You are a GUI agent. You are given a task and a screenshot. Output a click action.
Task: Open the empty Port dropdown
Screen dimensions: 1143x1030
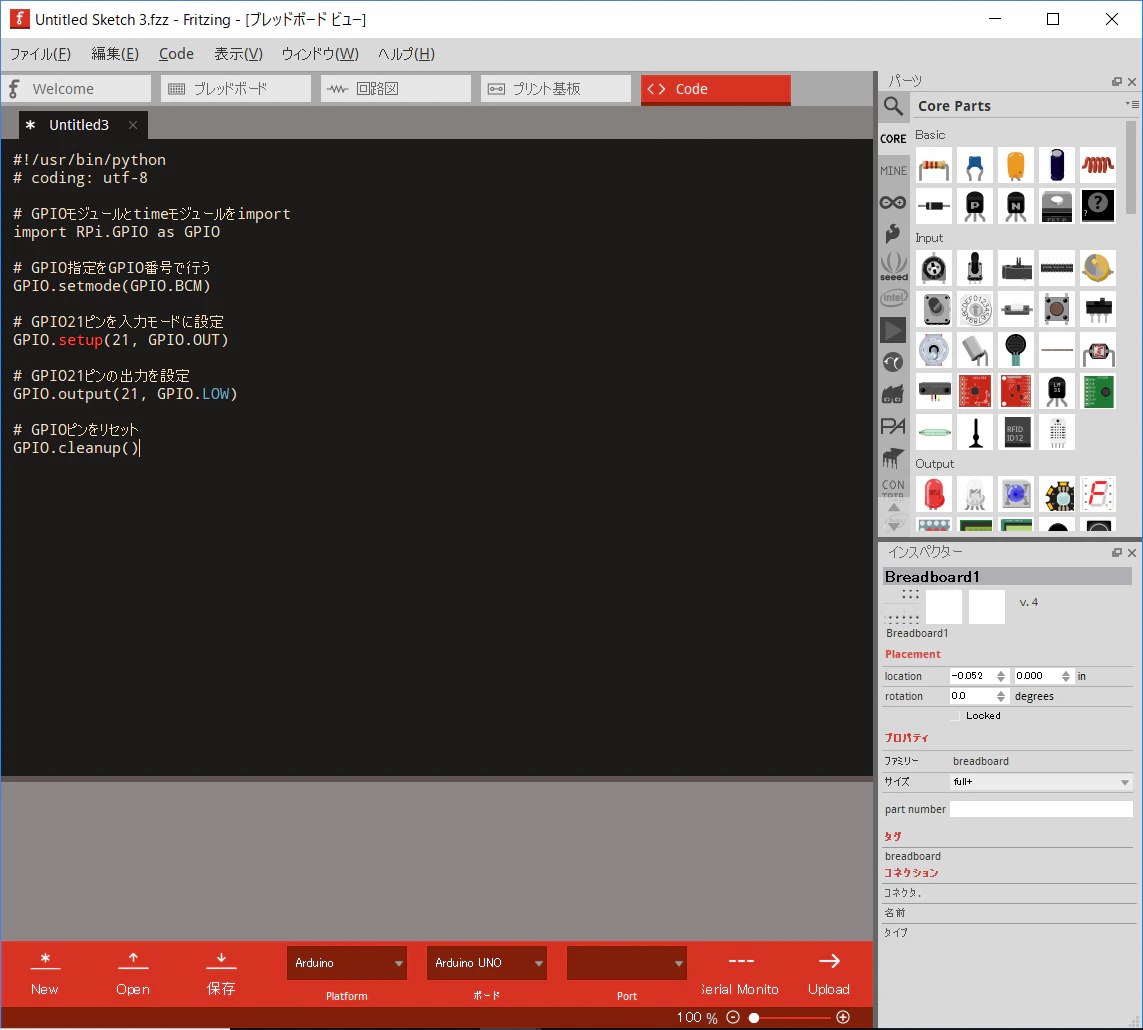click(627, 963)
